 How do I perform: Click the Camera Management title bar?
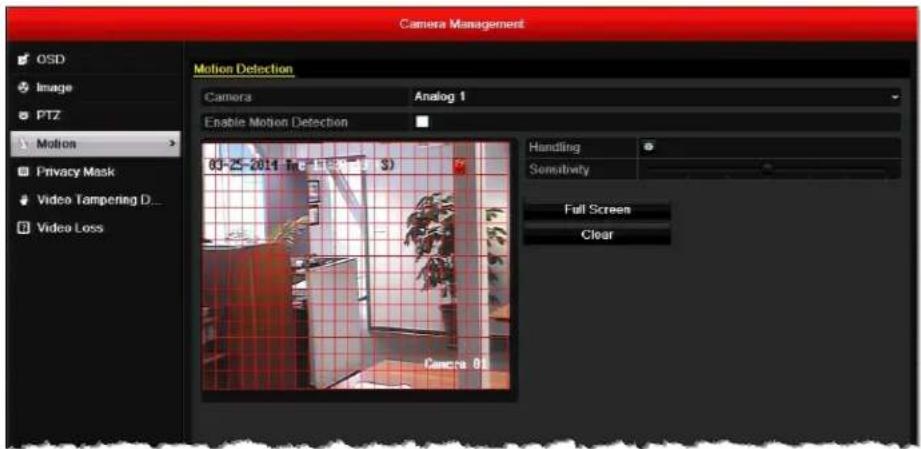461,24
